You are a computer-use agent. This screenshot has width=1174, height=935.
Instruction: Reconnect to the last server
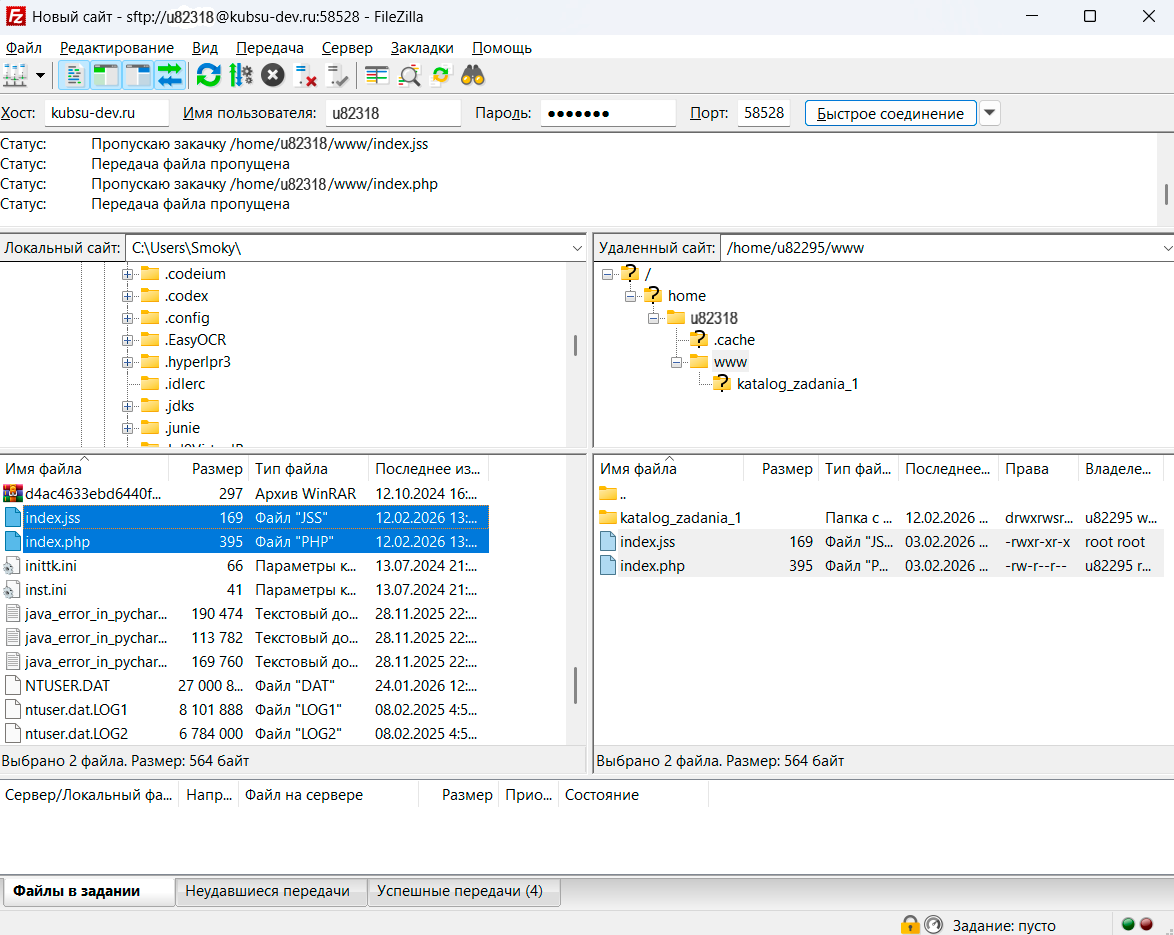(x=337, y=76)
